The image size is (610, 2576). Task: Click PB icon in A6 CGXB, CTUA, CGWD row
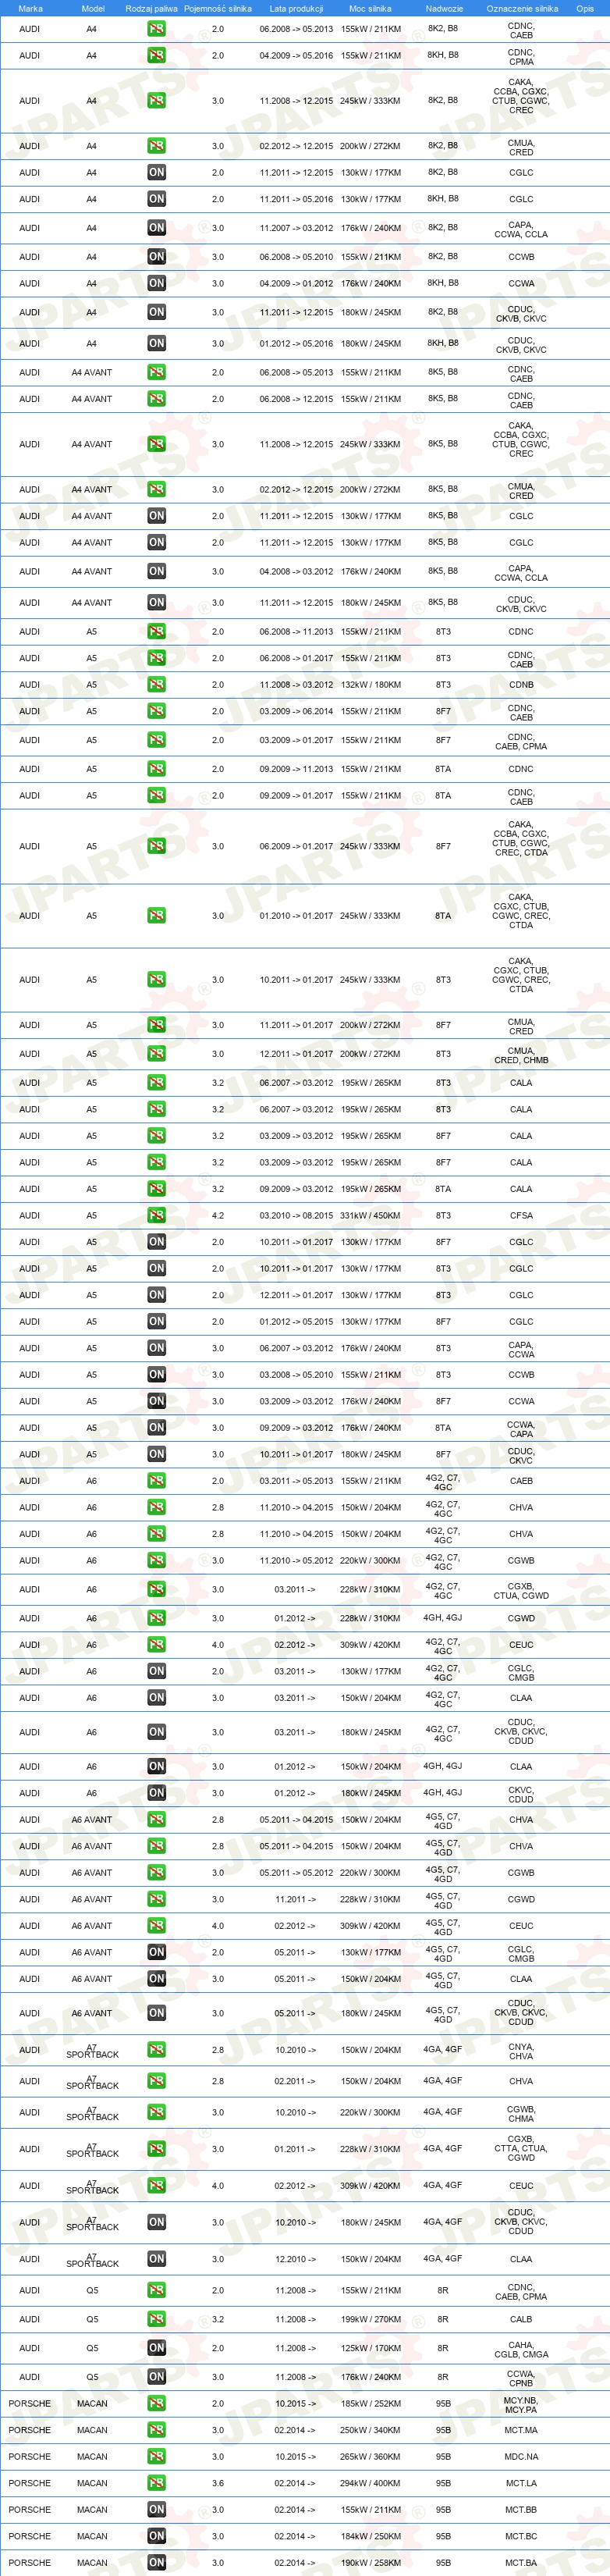(157, 1590)
